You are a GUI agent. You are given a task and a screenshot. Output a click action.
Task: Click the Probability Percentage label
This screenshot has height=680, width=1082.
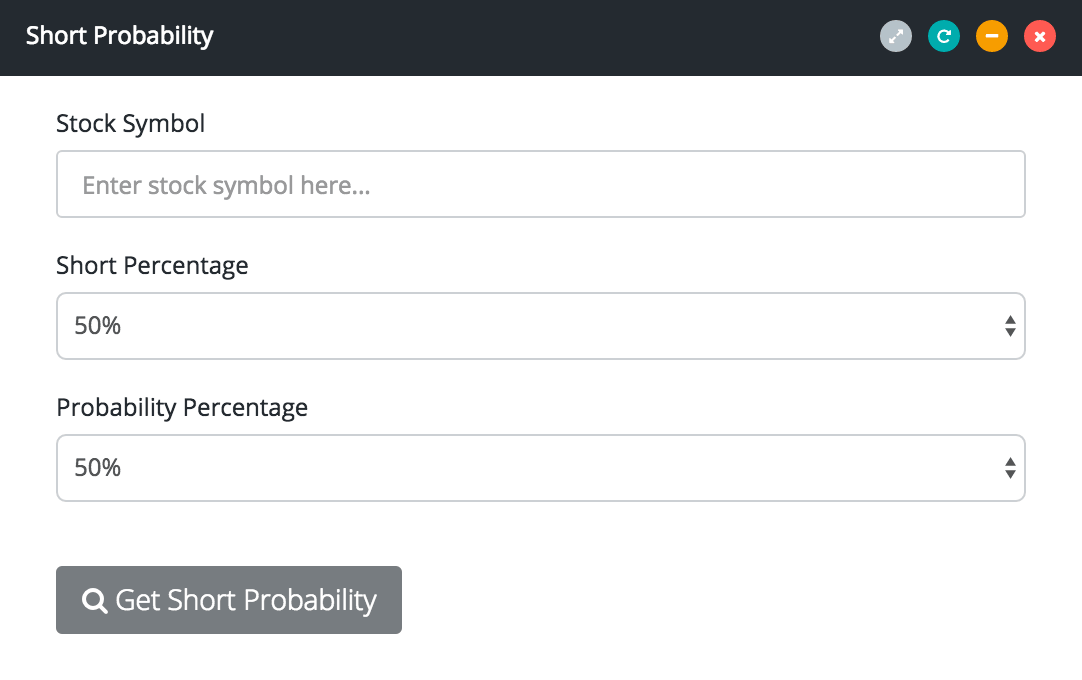tap(182, 408)
